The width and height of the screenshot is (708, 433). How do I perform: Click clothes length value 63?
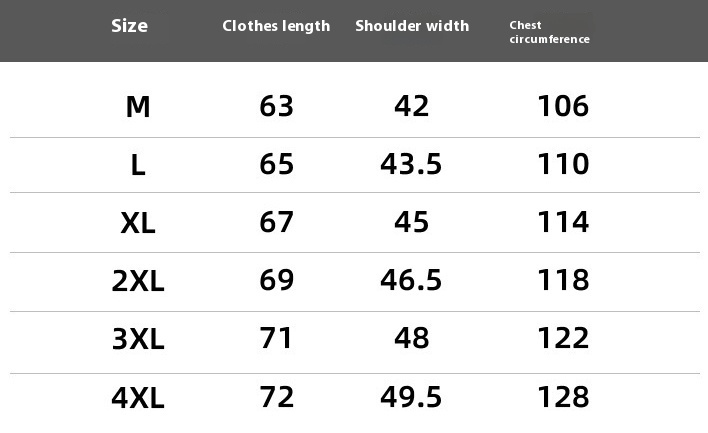tap(276, 106)
